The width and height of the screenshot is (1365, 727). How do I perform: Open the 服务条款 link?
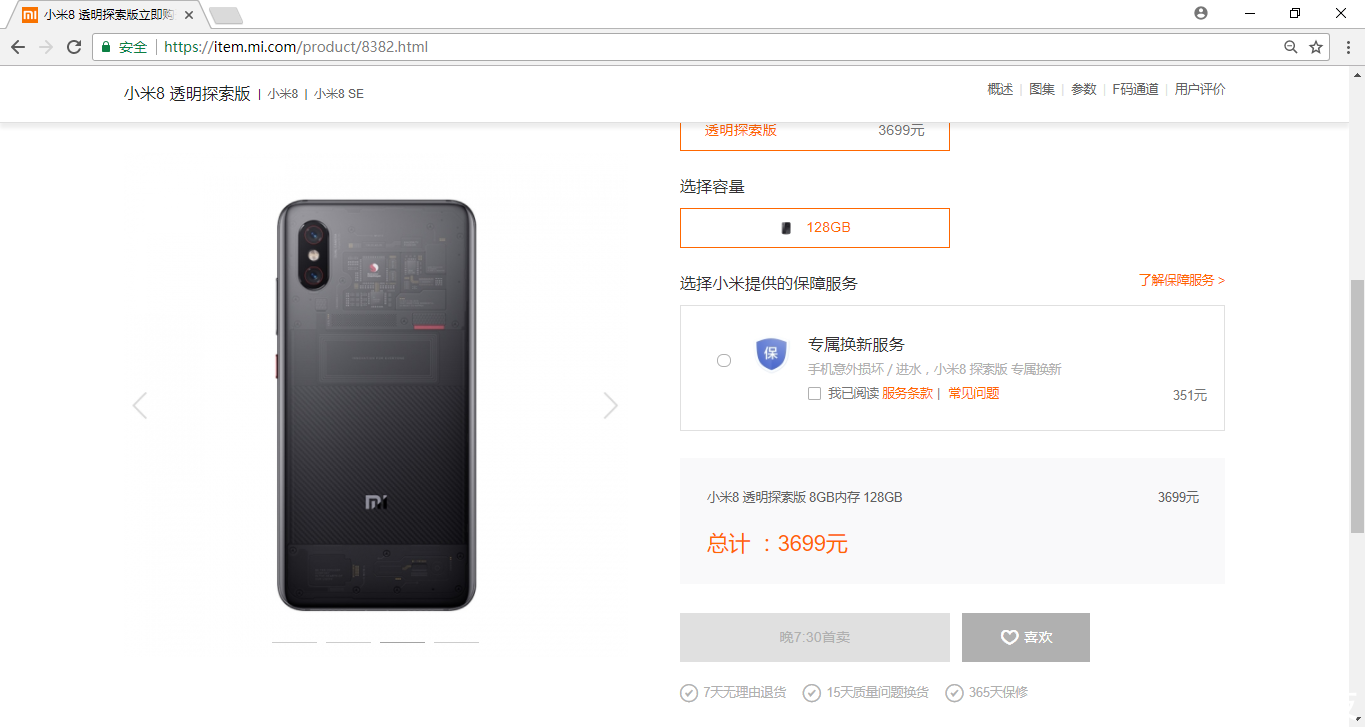(907, 394)
